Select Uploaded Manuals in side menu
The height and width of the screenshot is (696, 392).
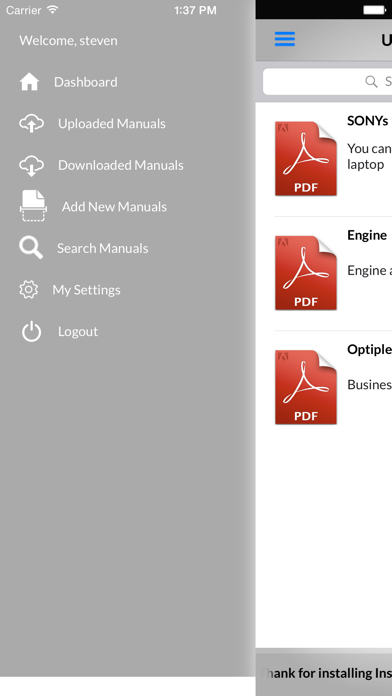coord(112,123)
